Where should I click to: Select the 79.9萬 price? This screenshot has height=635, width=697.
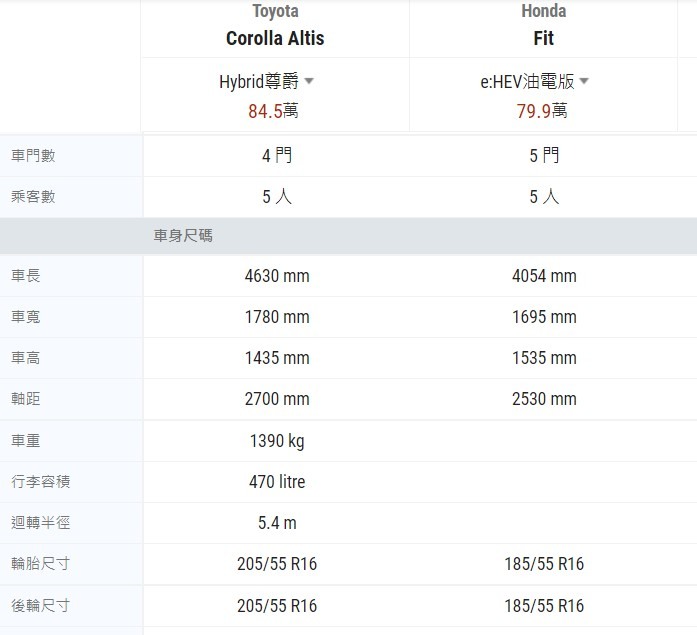(542, 111)
